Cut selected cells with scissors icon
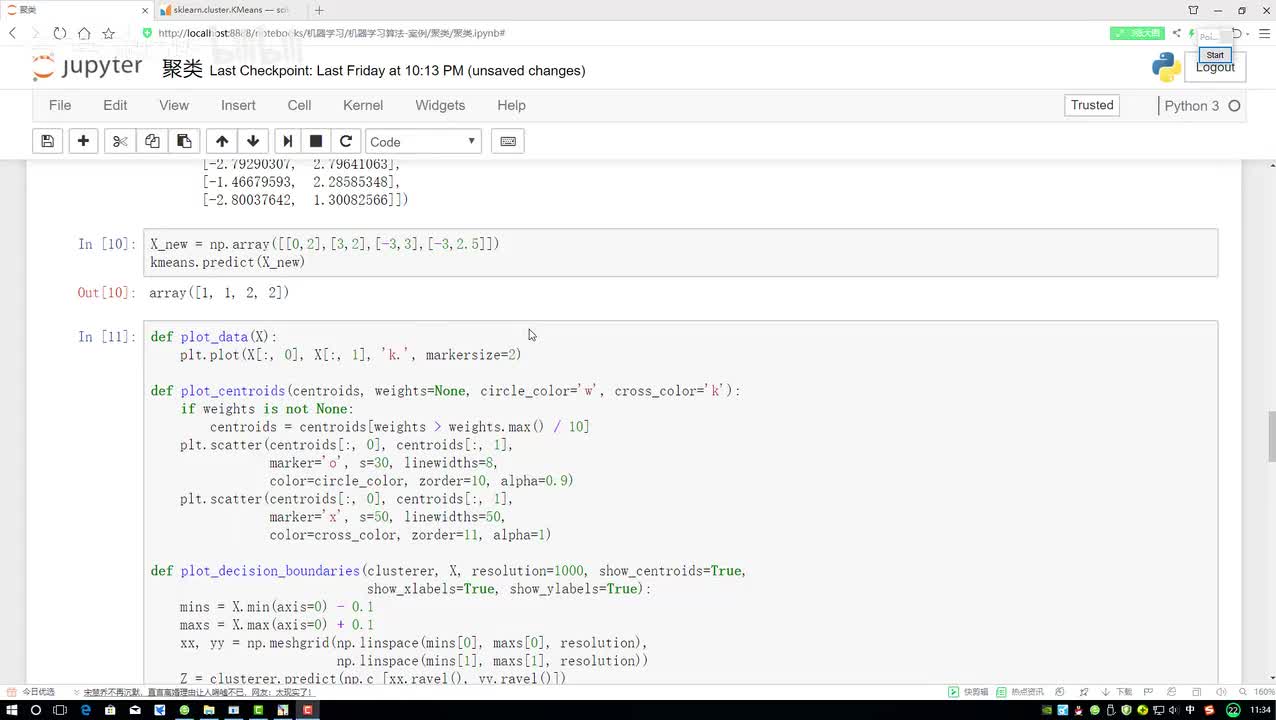The height and width of the screenshot is (720, 1276). click(x=119, y=141)
